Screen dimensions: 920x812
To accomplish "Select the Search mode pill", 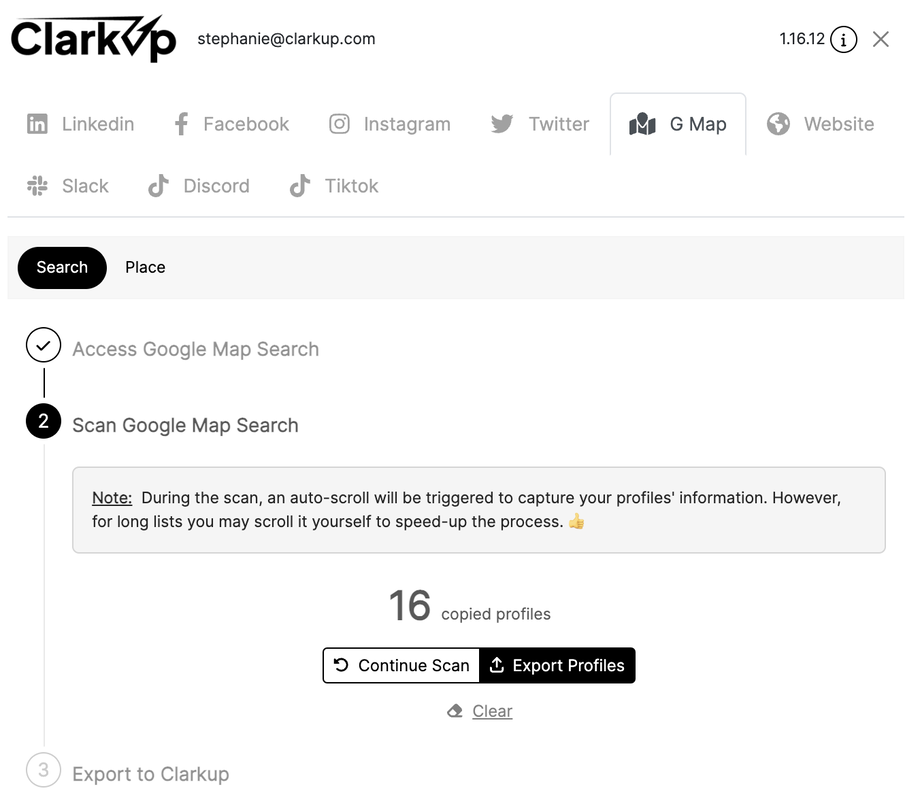I will 62,267.
